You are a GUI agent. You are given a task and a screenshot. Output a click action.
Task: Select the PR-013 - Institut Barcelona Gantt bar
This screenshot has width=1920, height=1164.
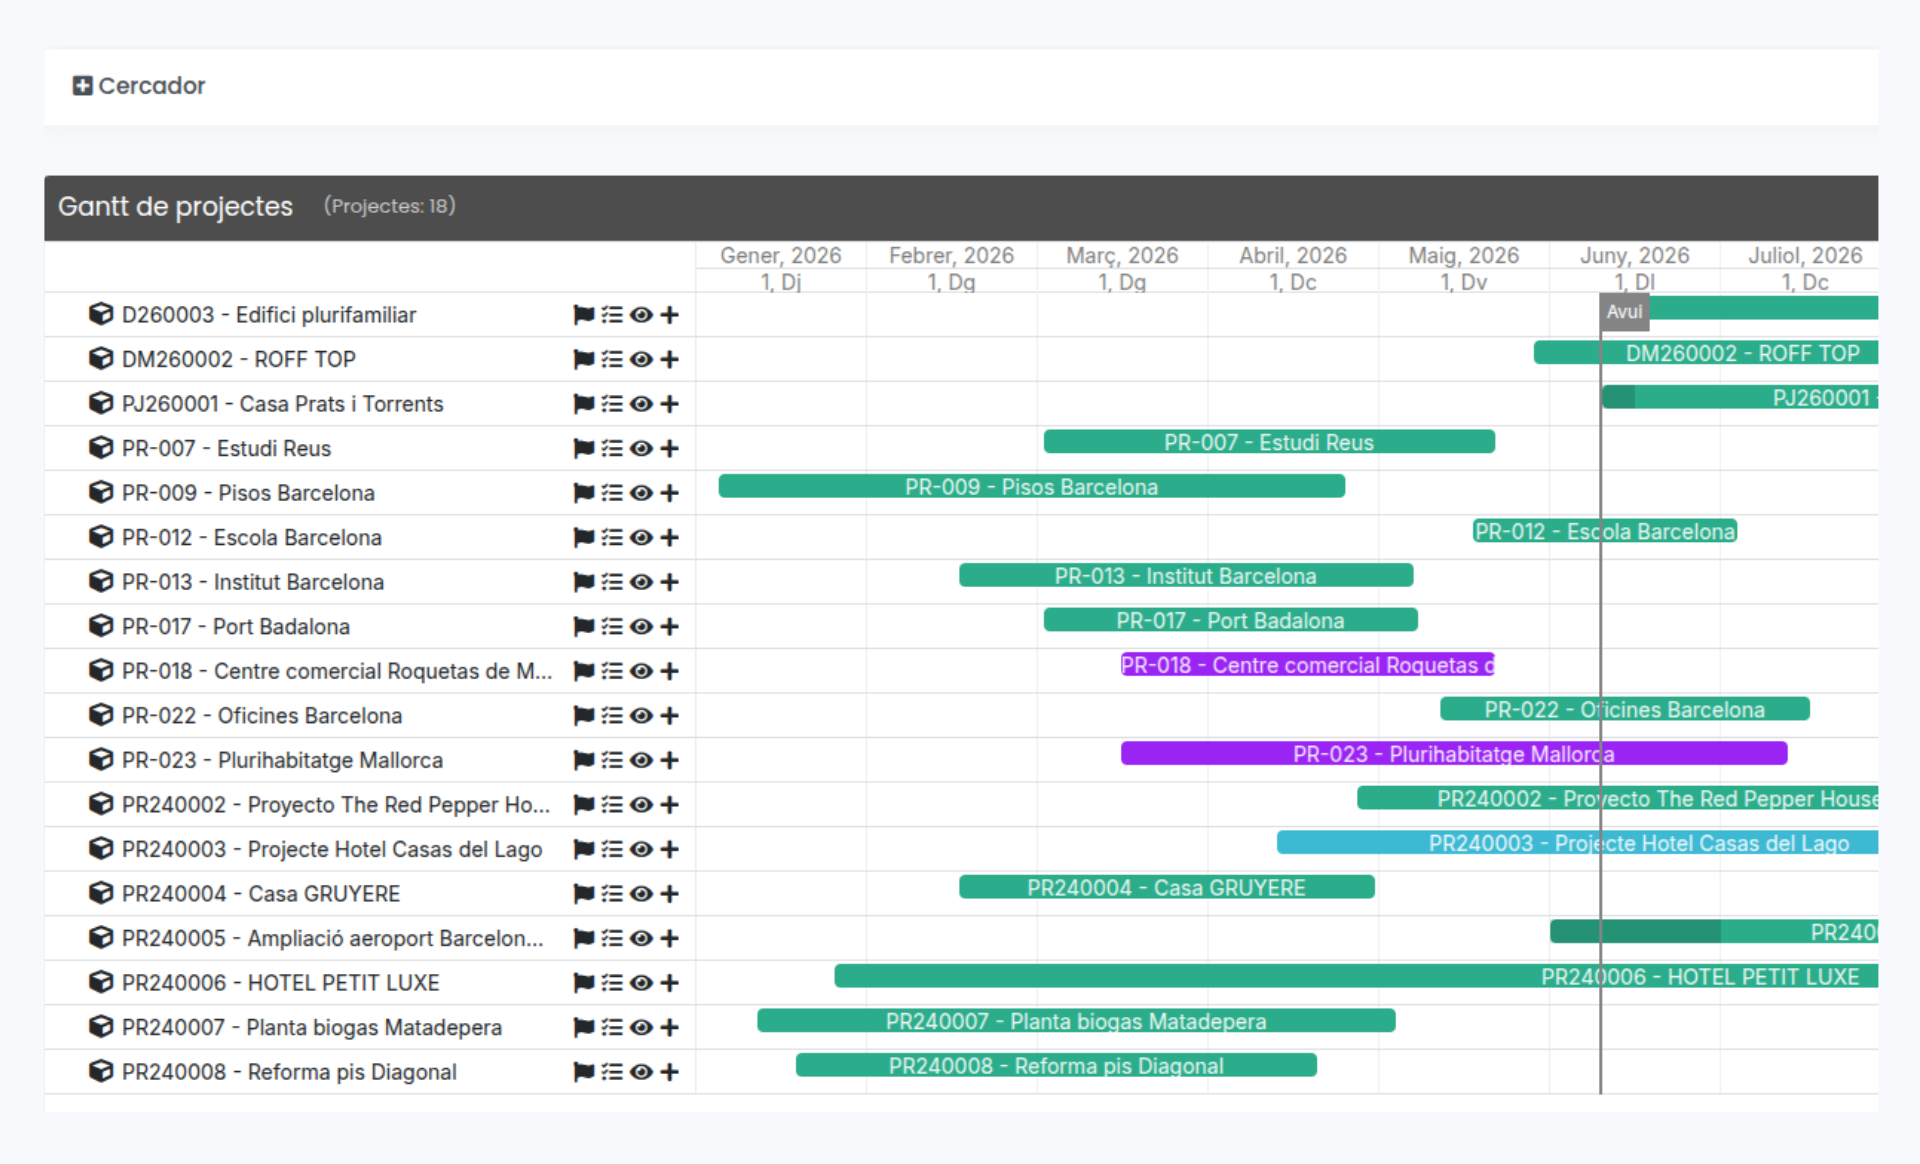click(1186, 576)
